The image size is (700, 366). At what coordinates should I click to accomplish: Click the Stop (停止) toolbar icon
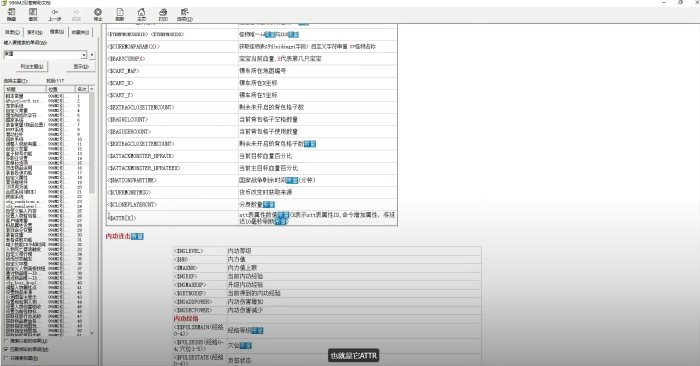98,14
